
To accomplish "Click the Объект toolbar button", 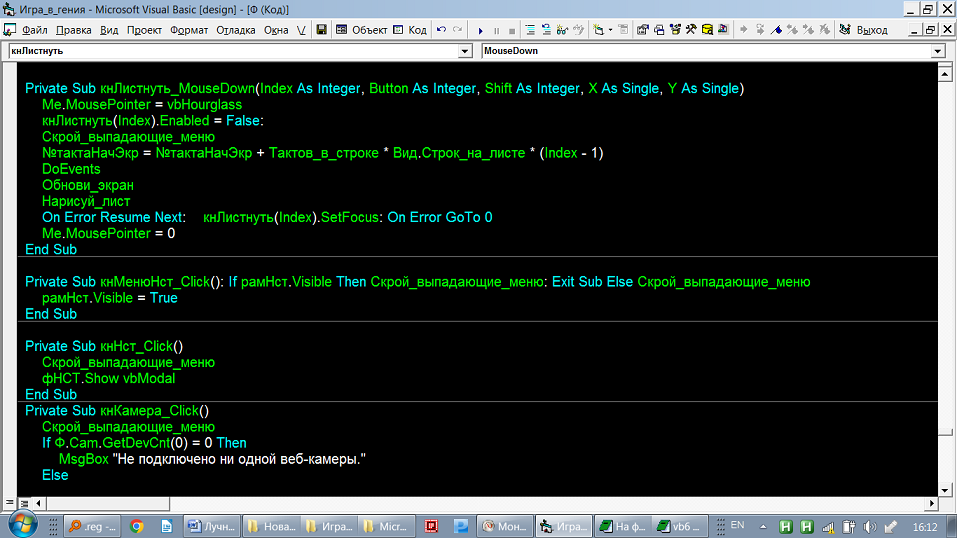I will coord(361,30).
